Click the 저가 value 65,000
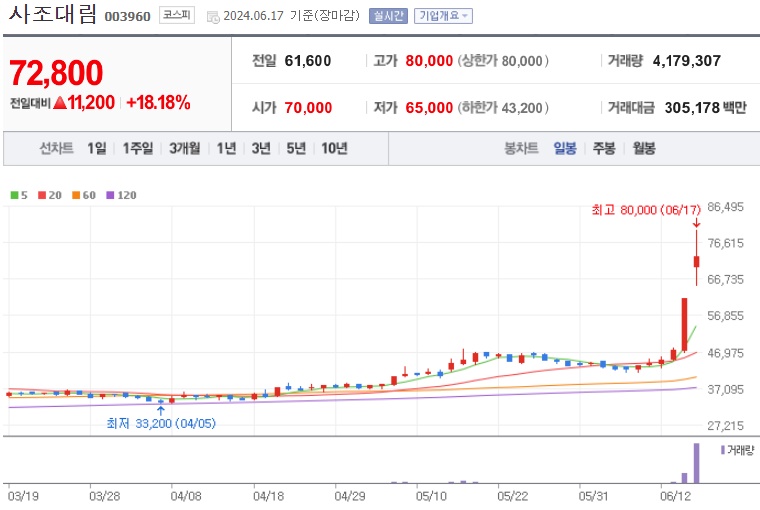This screenshot has width=760, height=510. tap(429, 107)
